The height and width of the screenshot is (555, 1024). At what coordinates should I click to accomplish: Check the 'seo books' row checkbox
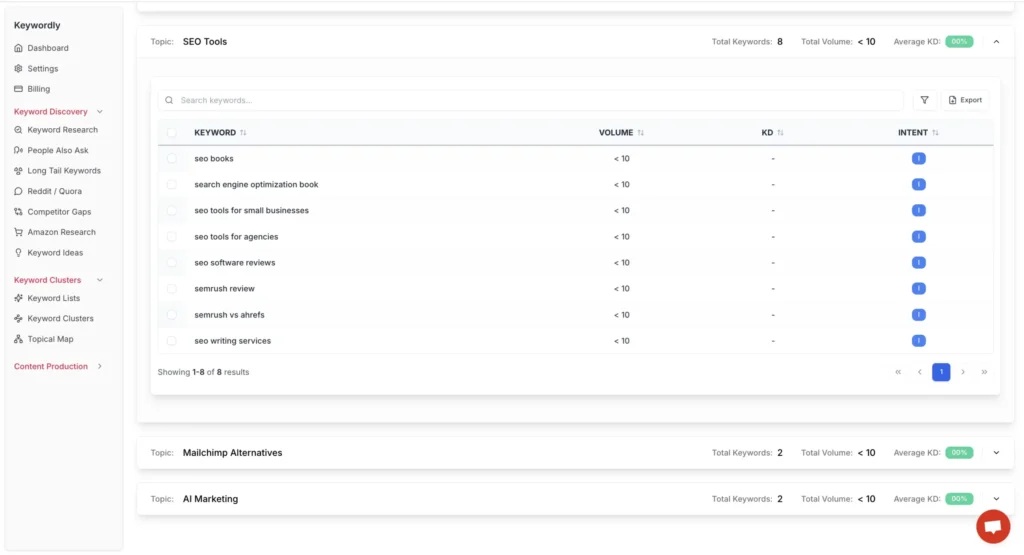[171, 159]
